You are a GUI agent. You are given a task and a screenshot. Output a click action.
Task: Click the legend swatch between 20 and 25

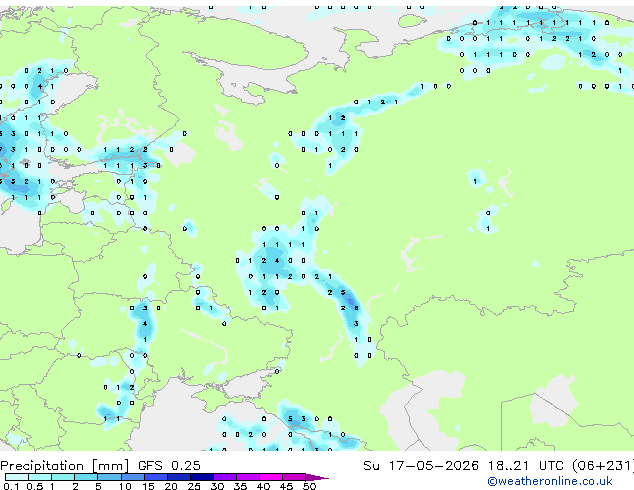[x=178, y=477]
